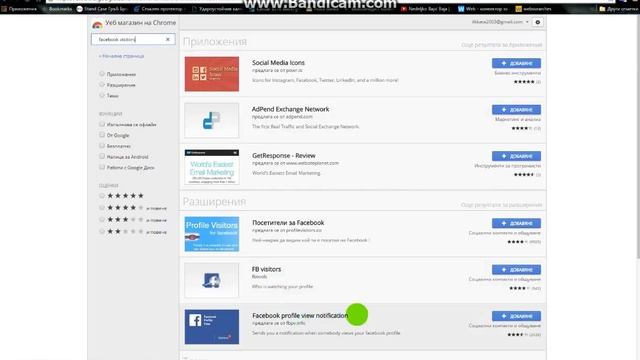Open the AdPend Exchange Network thumbnail
Screen dimensions: 640x360
click(x=212, y=120)
